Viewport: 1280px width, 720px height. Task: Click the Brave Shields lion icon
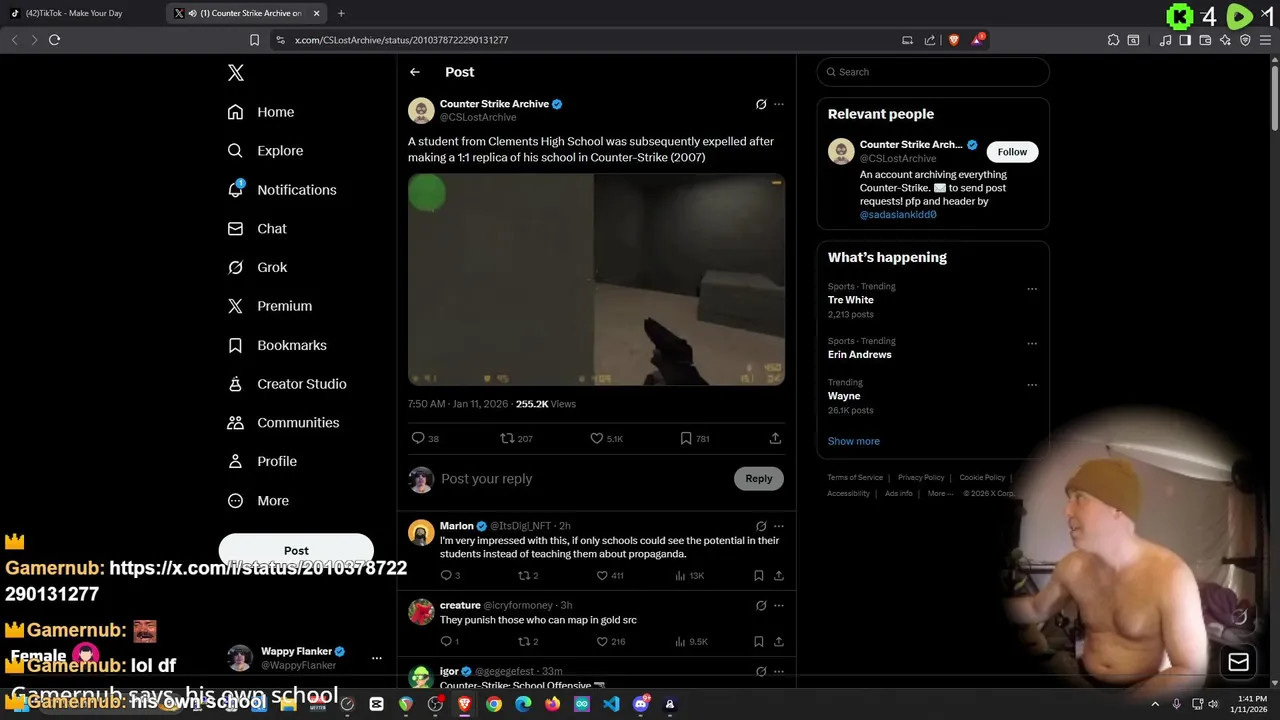pos(953,40)
